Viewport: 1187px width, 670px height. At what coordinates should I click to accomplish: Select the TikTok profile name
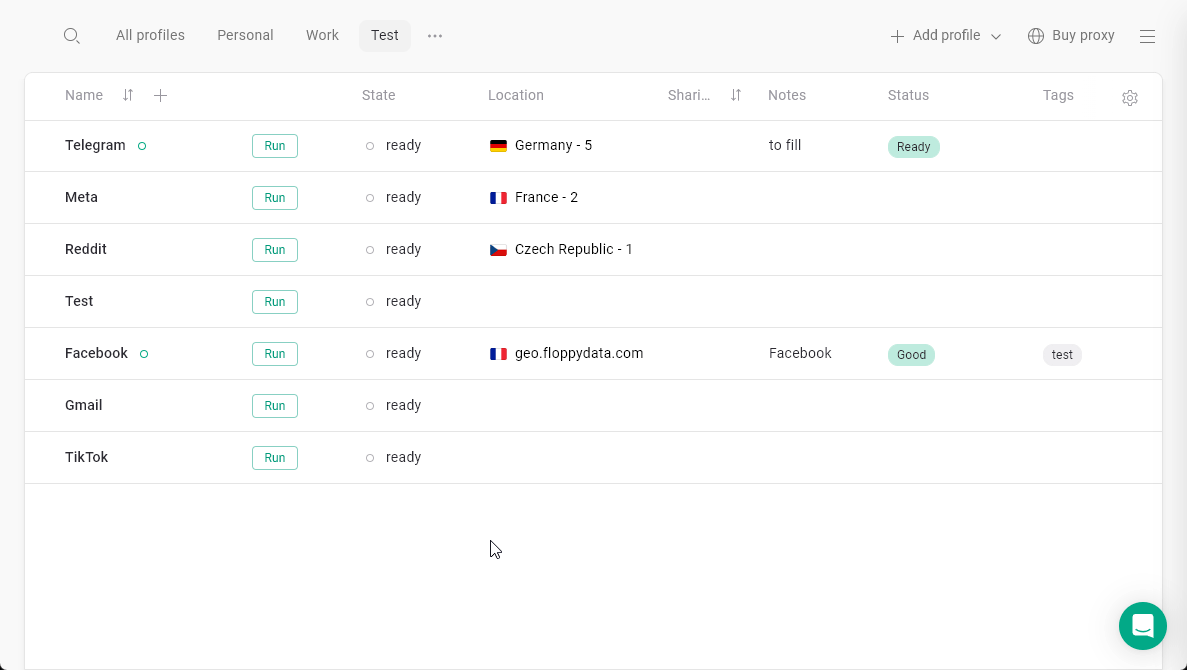click(x=86, y=457)
